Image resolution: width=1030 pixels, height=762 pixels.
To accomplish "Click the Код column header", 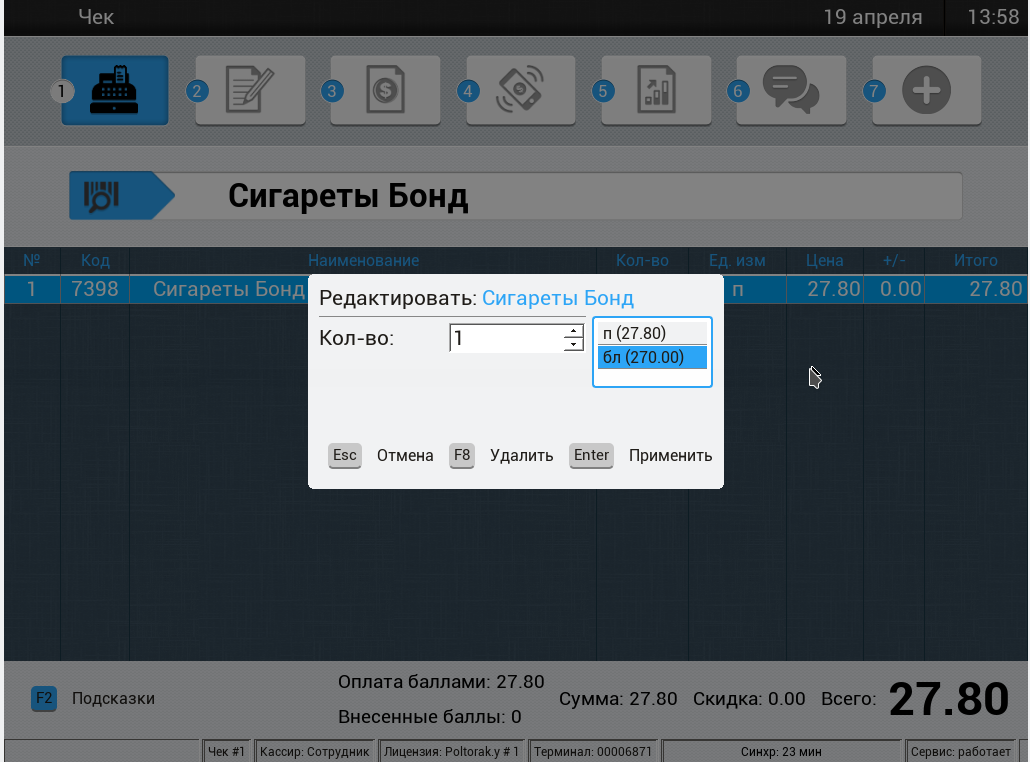I will click(95, 261).
